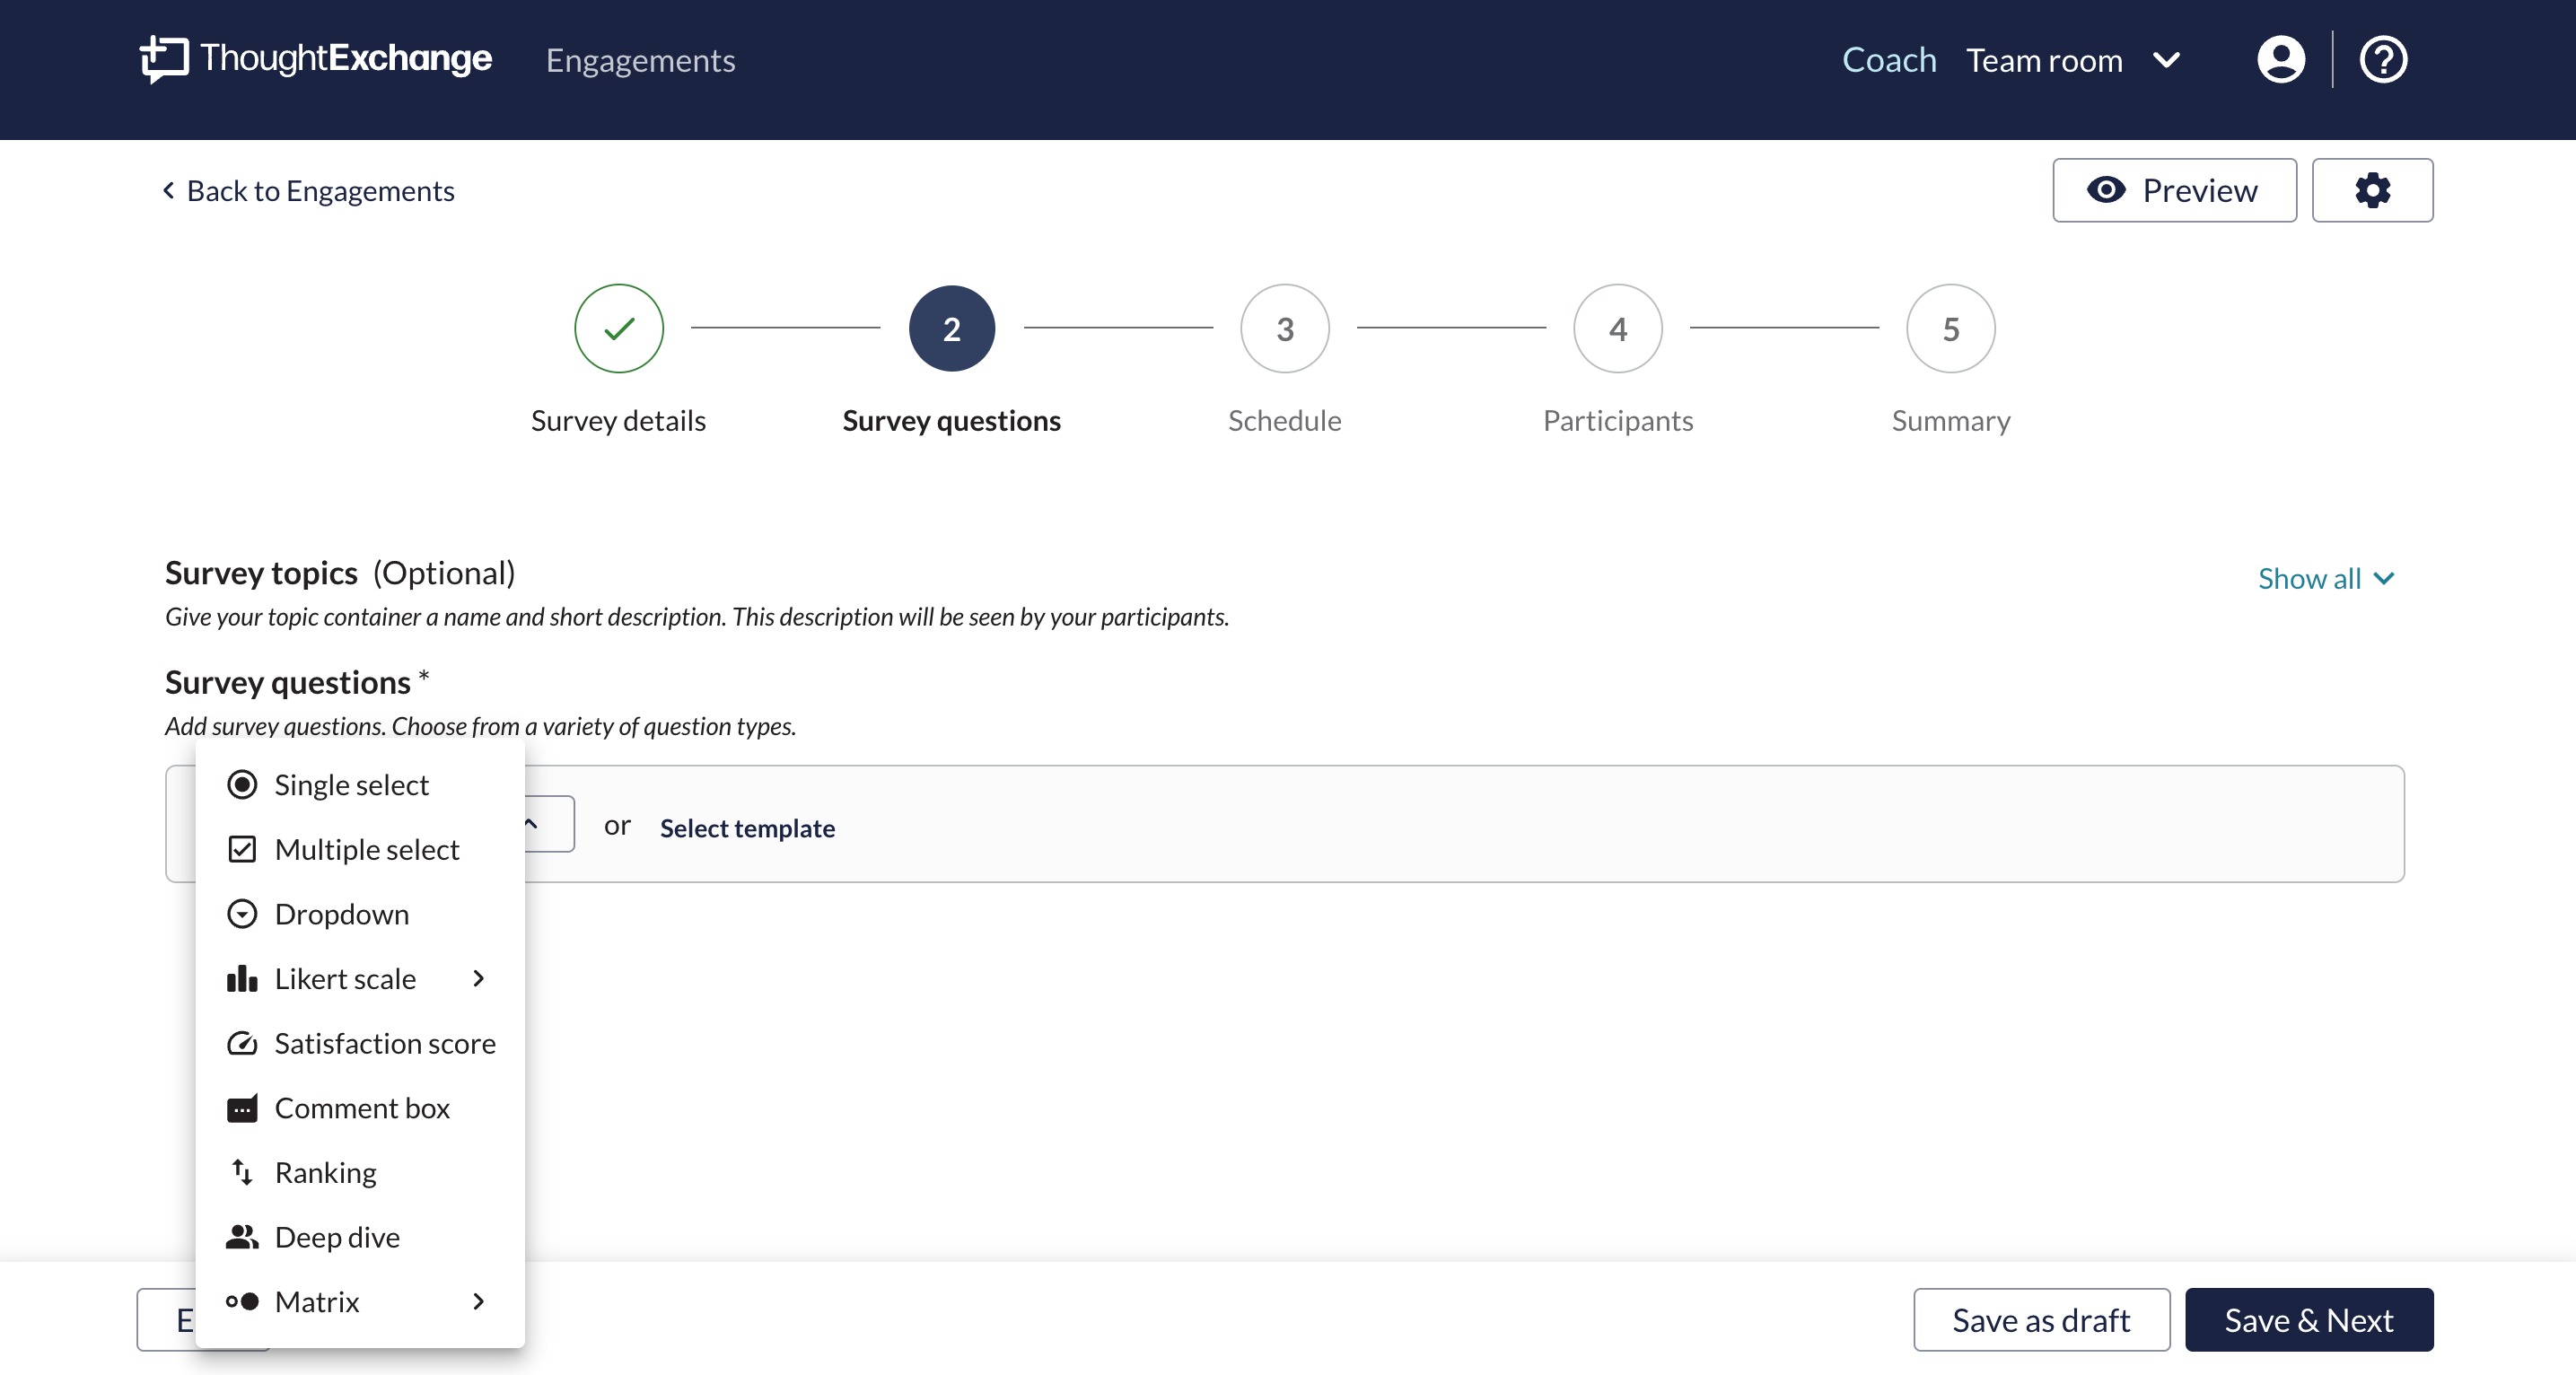Choose Ranking question type
The height and width of the screenshot is (1375, 2576).
tap(360, 1172)
